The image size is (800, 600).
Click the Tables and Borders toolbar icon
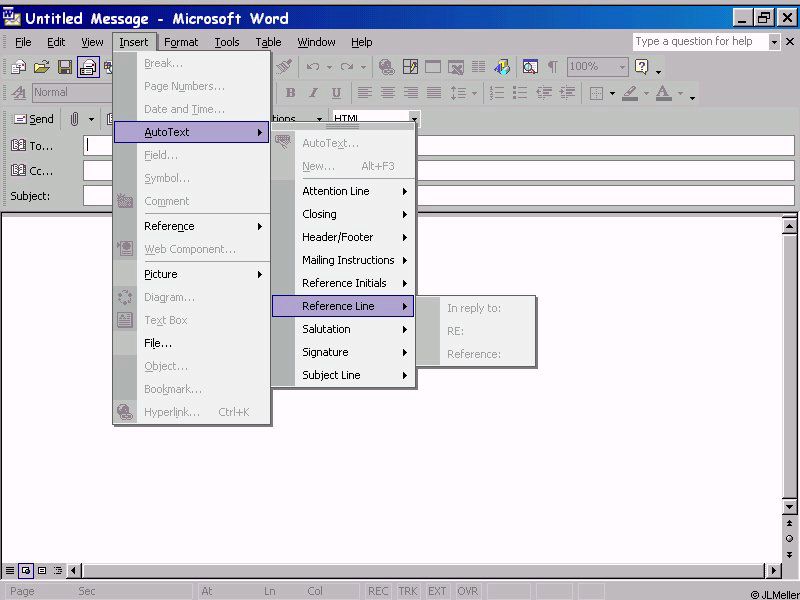click(410, 67)
